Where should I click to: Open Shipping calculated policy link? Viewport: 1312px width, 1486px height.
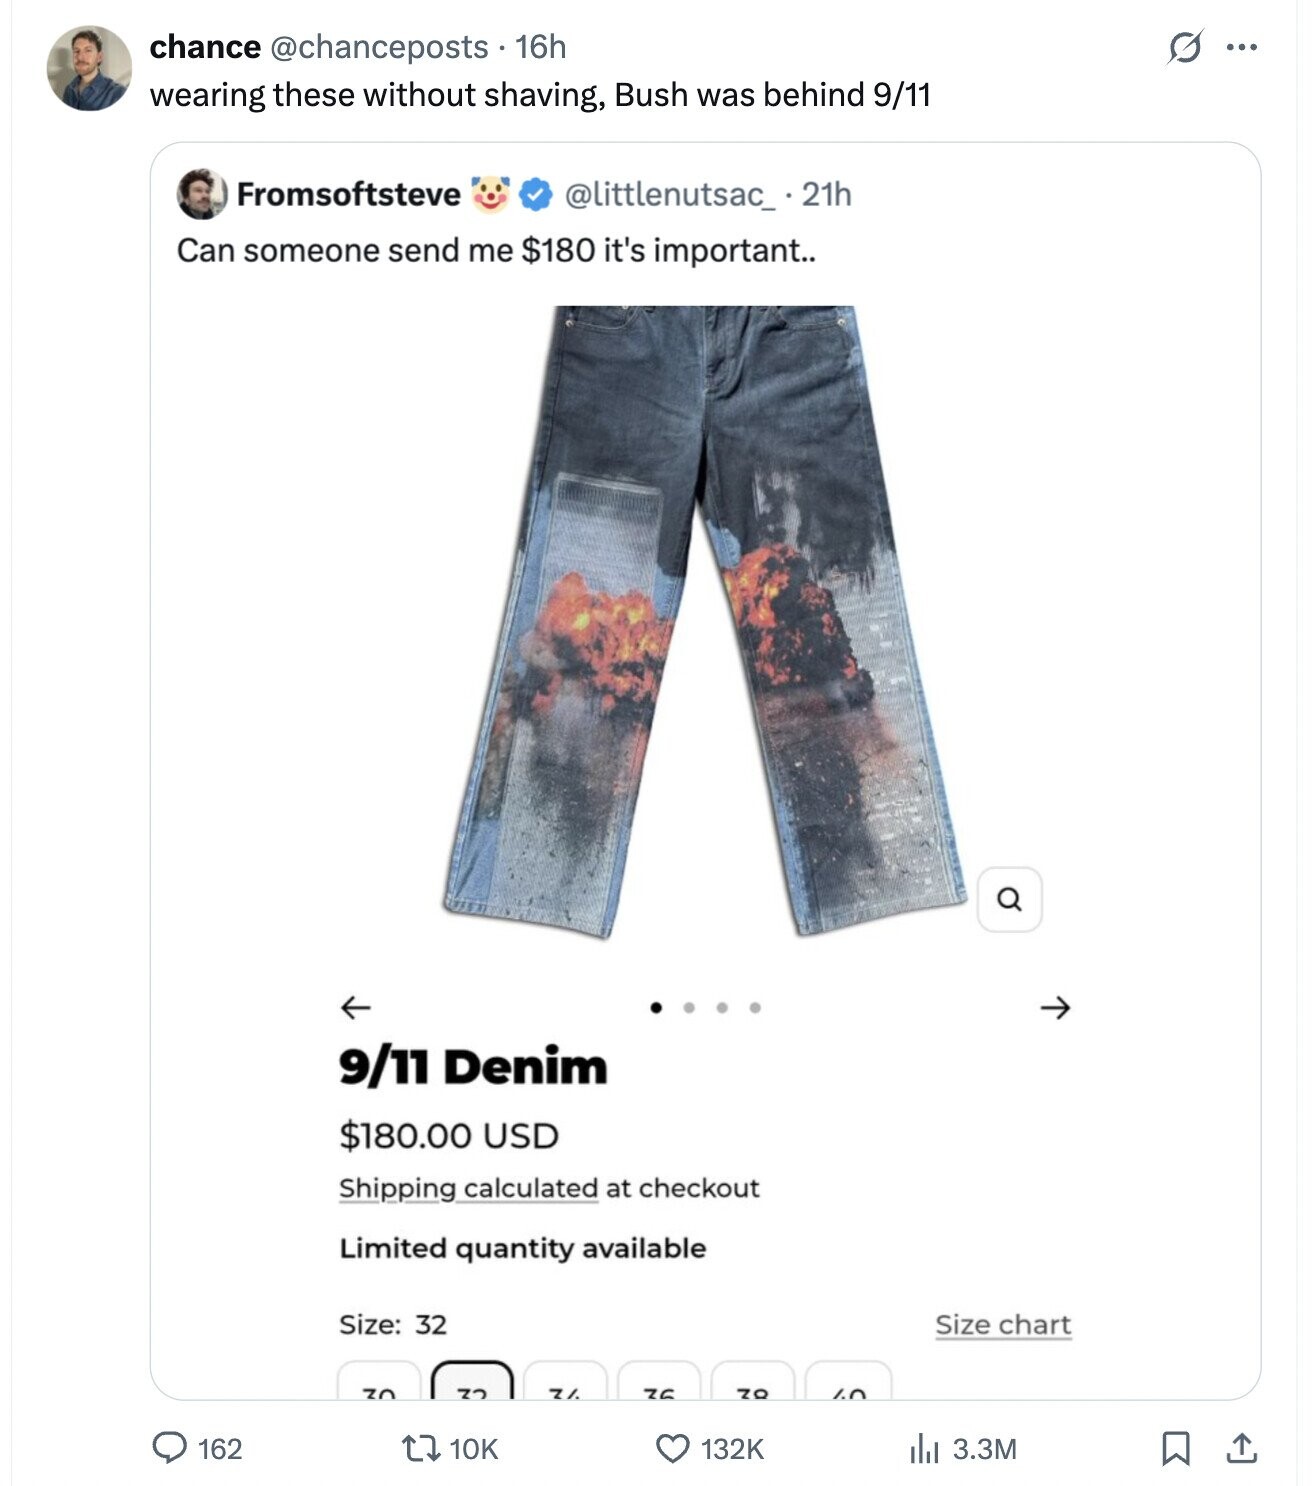click(468, 1188)
